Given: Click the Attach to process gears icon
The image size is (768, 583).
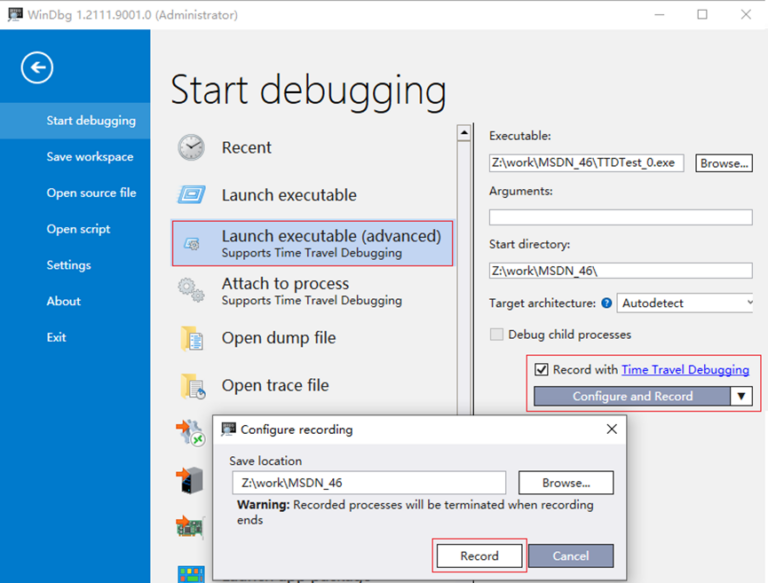Looking at the screenshot, I should pyautogui.click(x=191, y=291).
